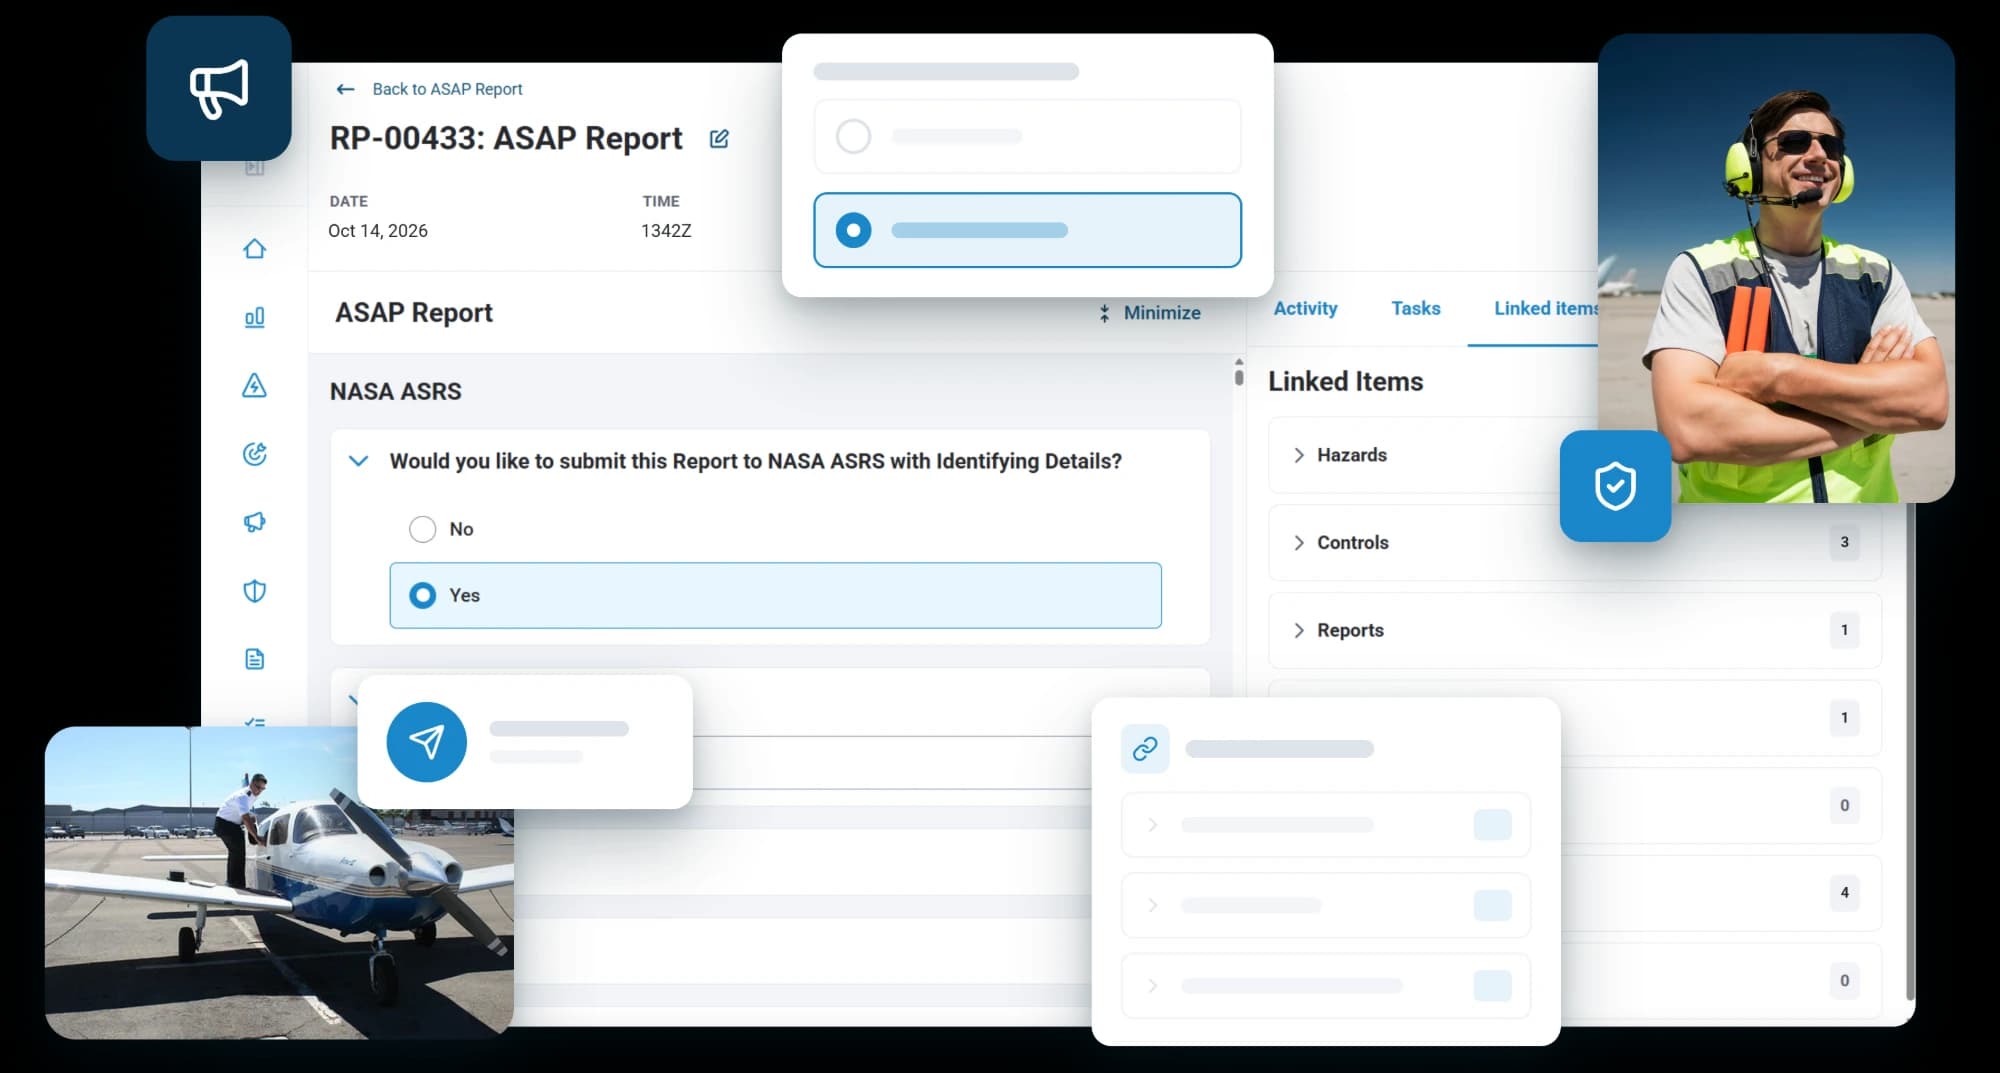The width and height of the screenshot is (2000, 1073).
Task: Click the paper plane send icon
Action: point(427,742)
